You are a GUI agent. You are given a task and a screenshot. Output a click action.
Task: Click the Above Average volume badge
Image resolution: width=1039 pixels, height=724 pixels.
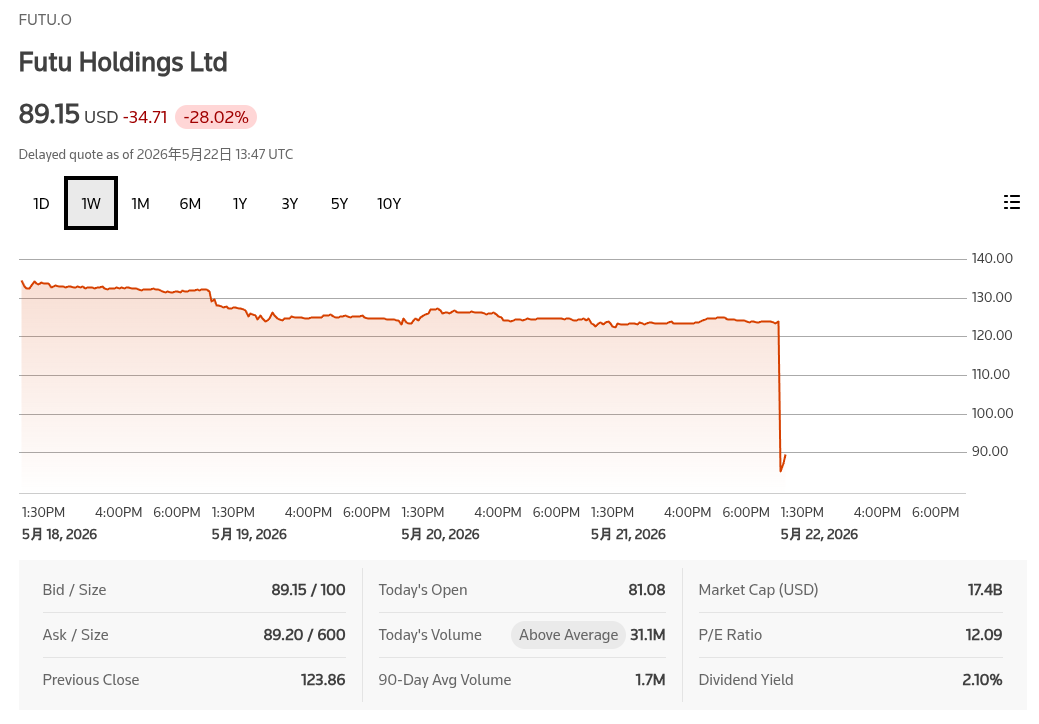pyautogui.click(x=569, y=635)
